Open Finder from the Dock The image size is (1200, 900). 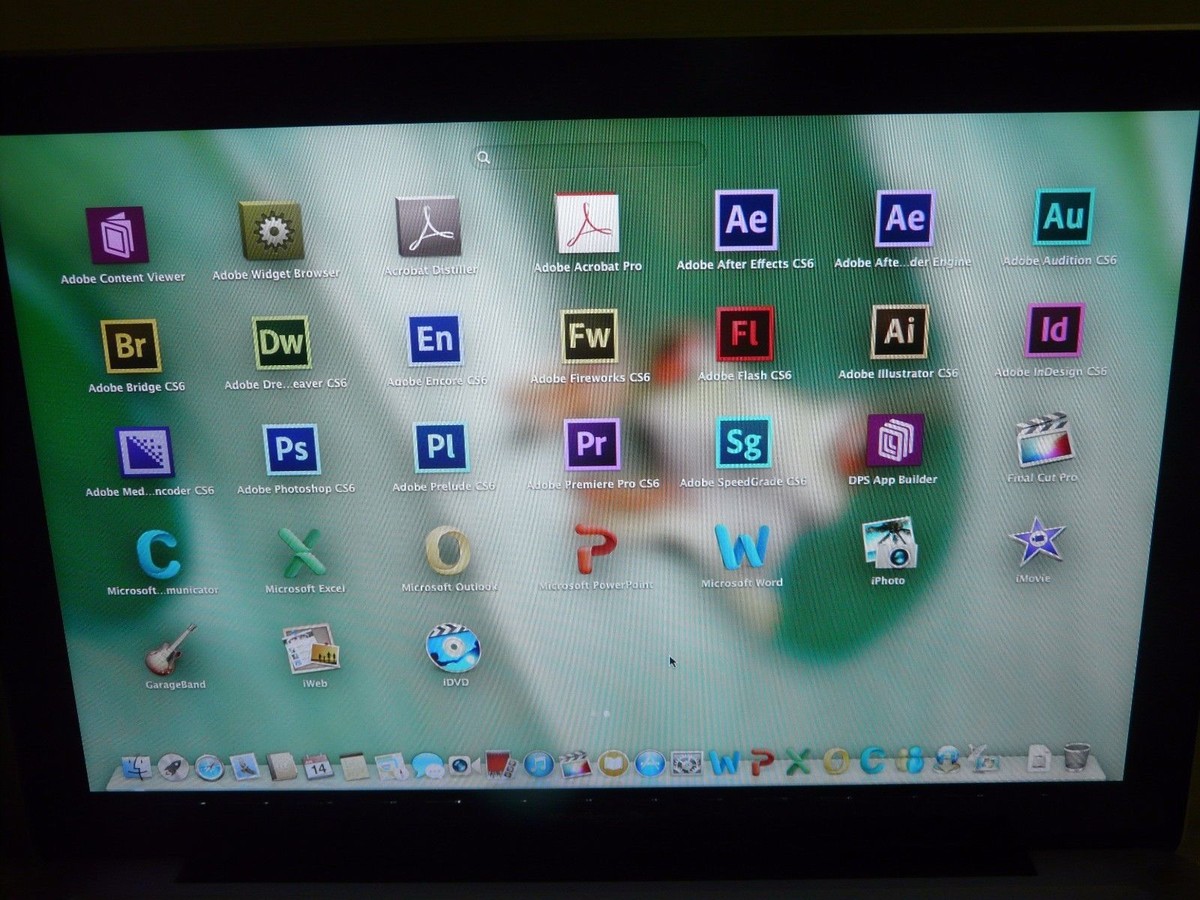click(x=136, y=768)
